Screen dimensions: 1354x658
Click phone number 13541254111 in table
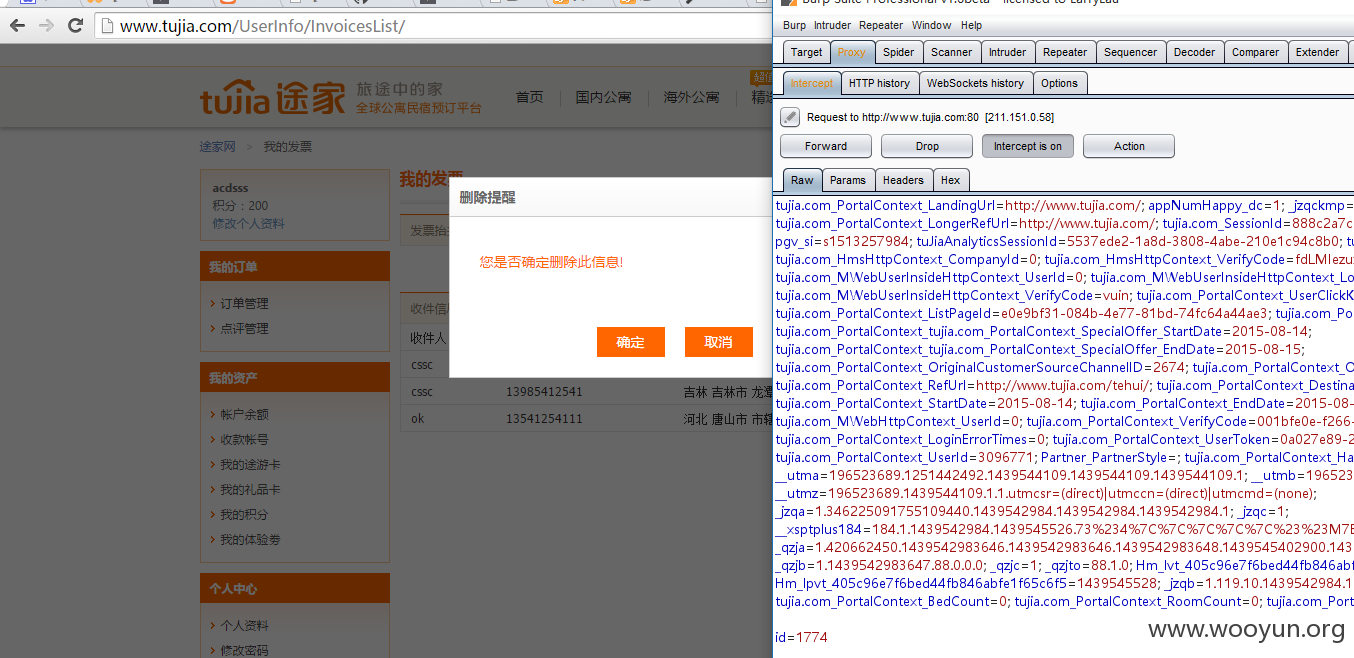click(543, 418)
